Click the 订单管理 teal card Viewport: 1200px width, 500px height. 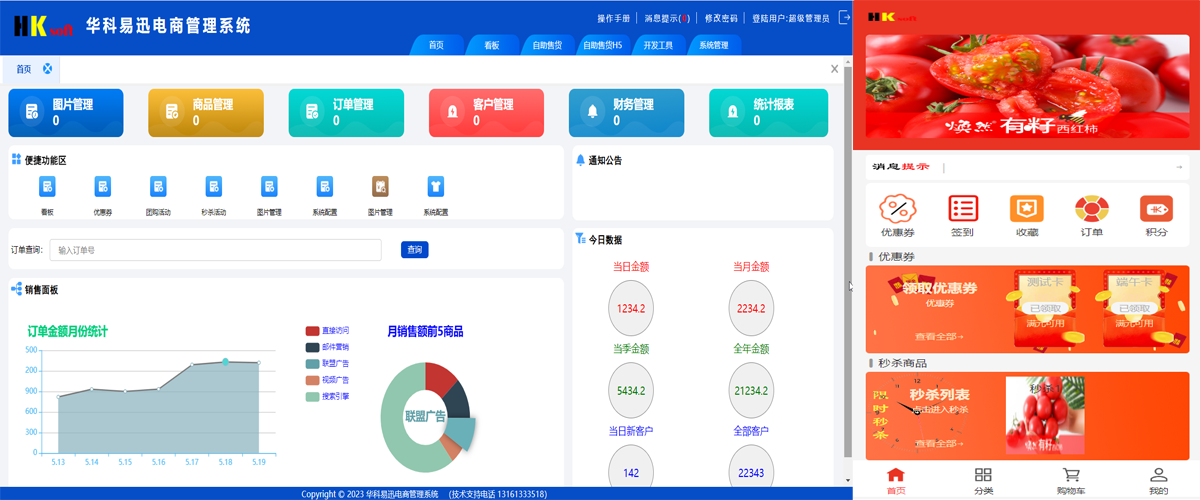(346, 112)
